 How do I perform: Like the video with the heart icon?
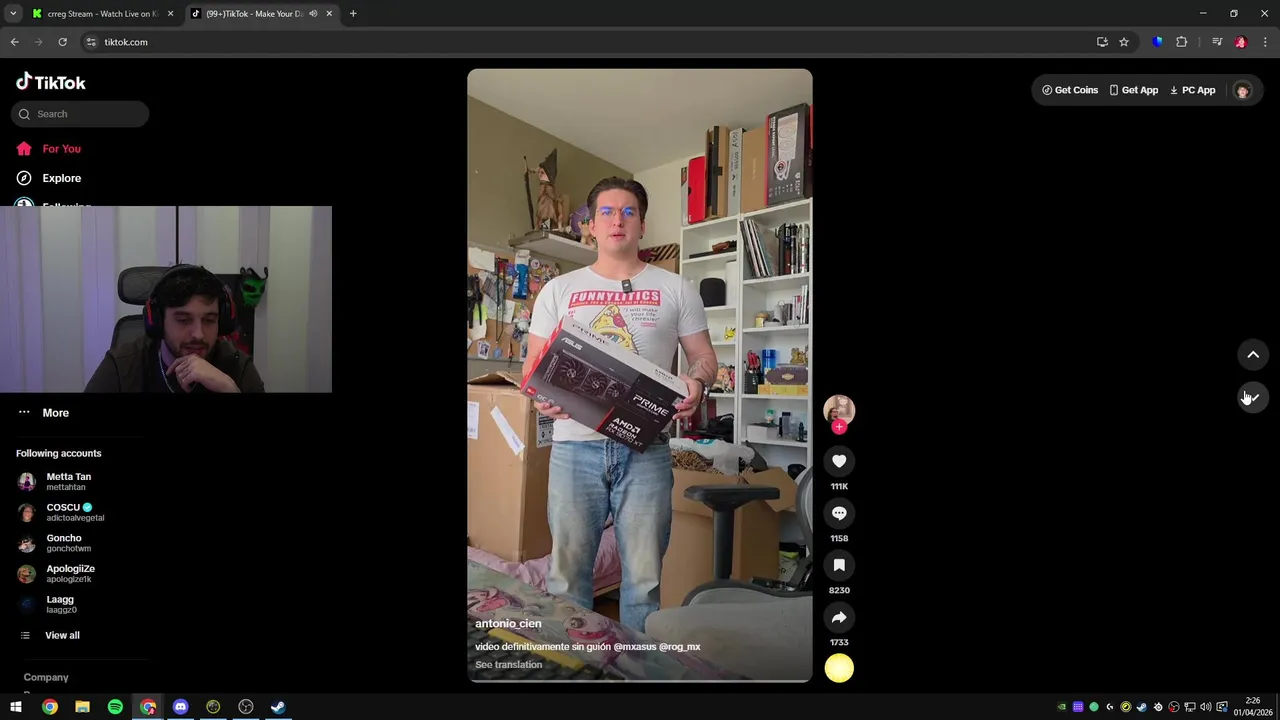pos(839,461)
